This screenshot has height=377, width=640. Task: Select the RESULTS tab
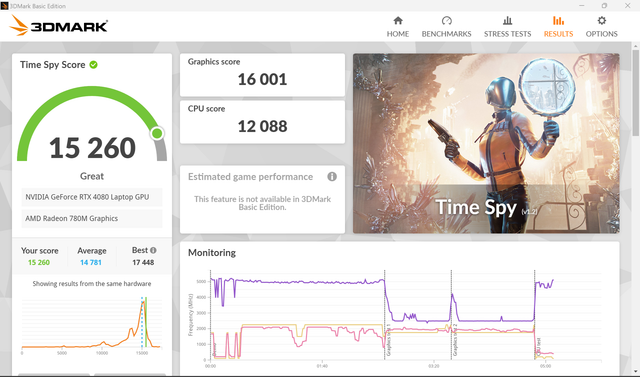558,27
